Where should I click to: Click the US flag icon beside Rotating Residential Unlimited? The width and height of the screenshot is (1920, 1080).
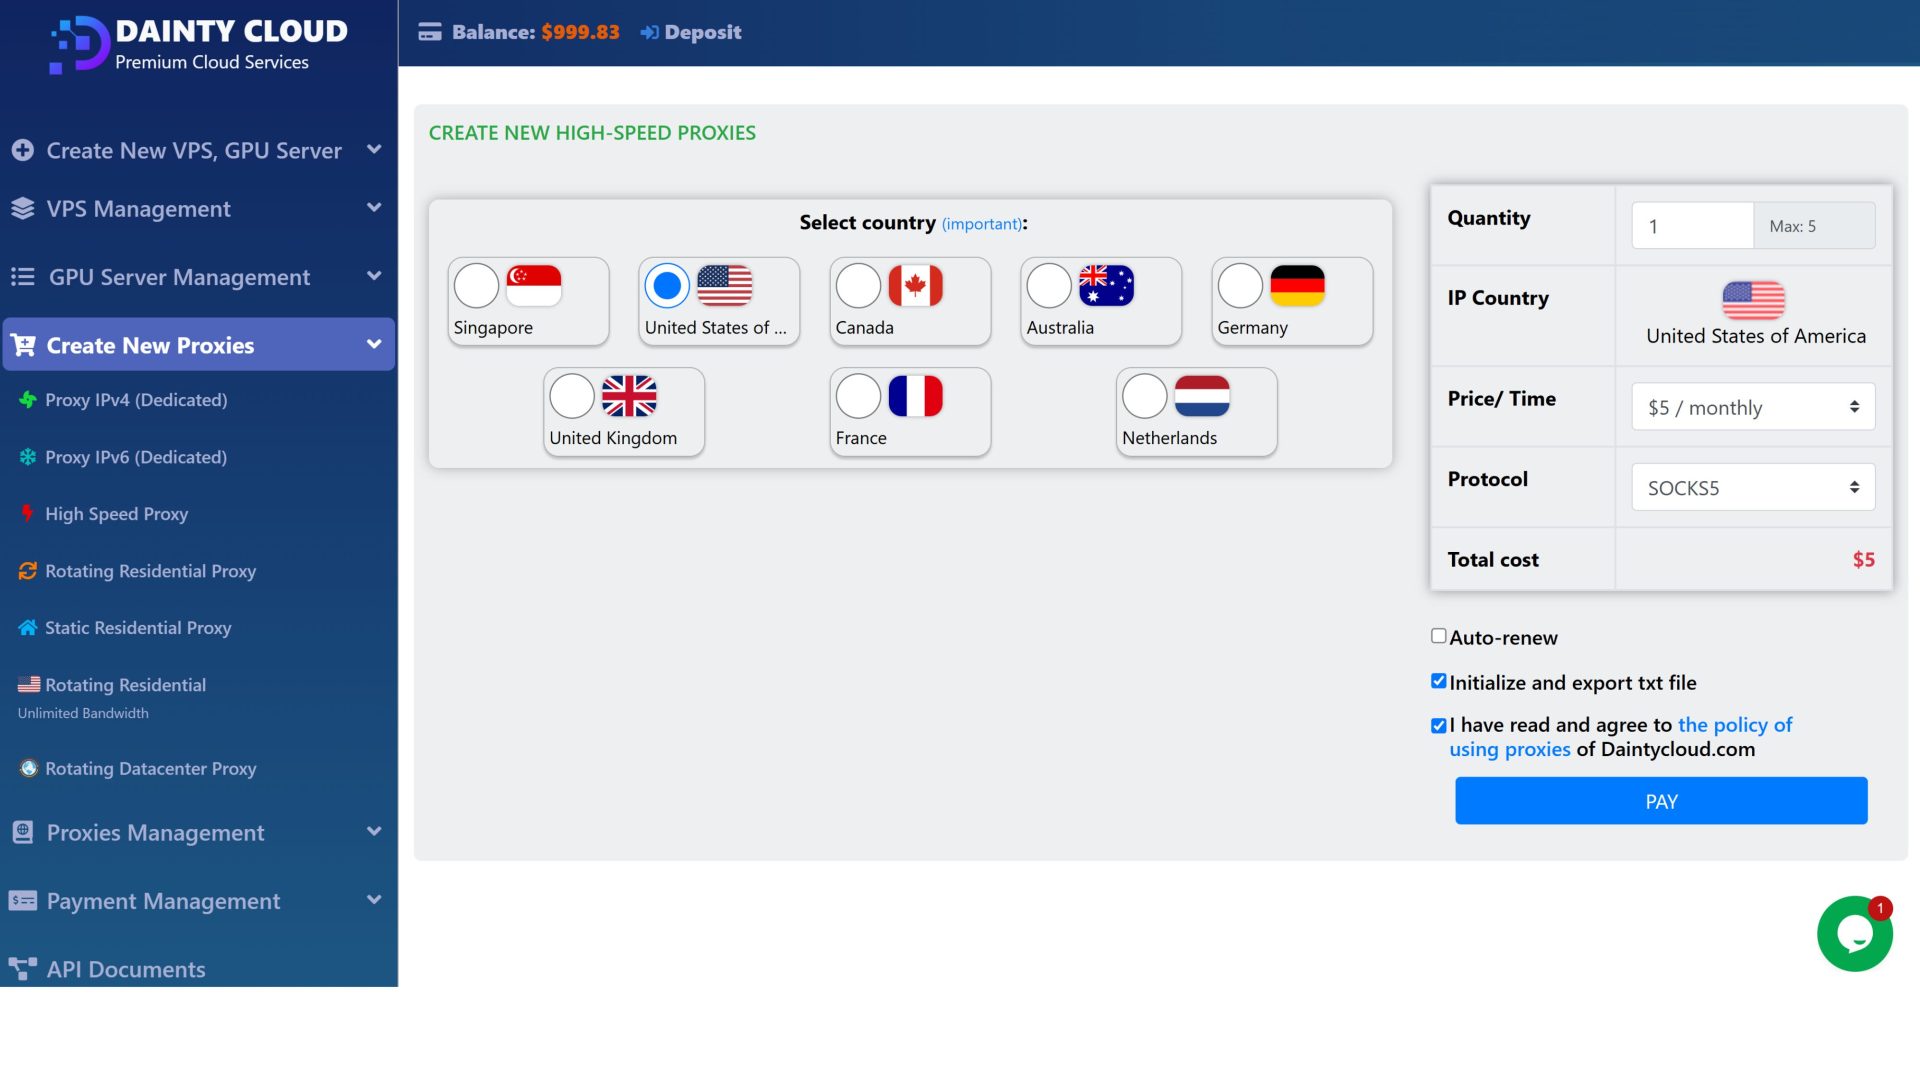click(x=29, y=684)
